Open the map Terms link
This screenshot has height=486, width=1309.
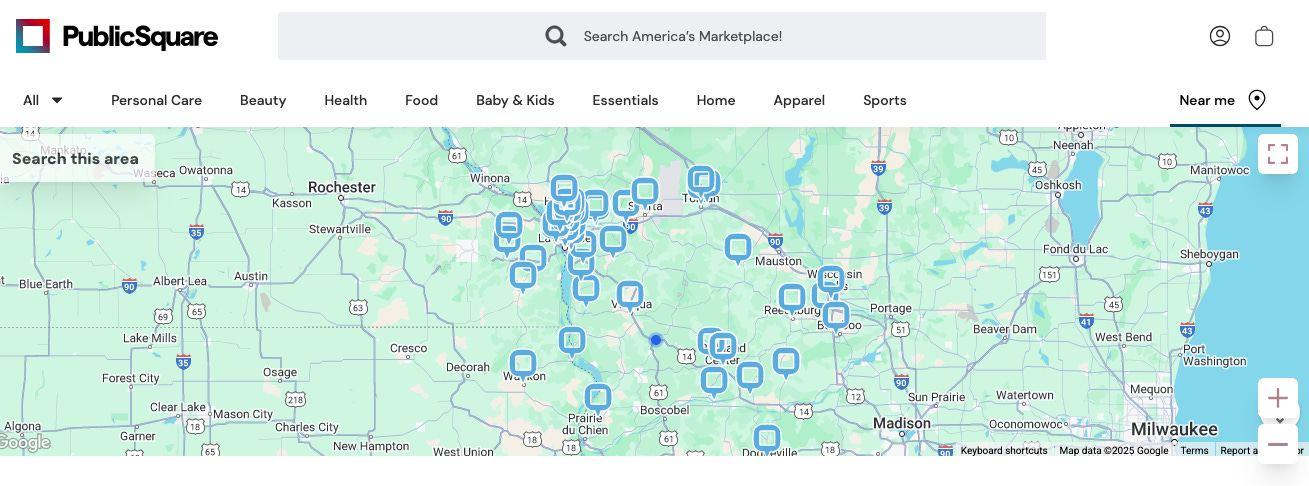click(x=1194, y=450)
